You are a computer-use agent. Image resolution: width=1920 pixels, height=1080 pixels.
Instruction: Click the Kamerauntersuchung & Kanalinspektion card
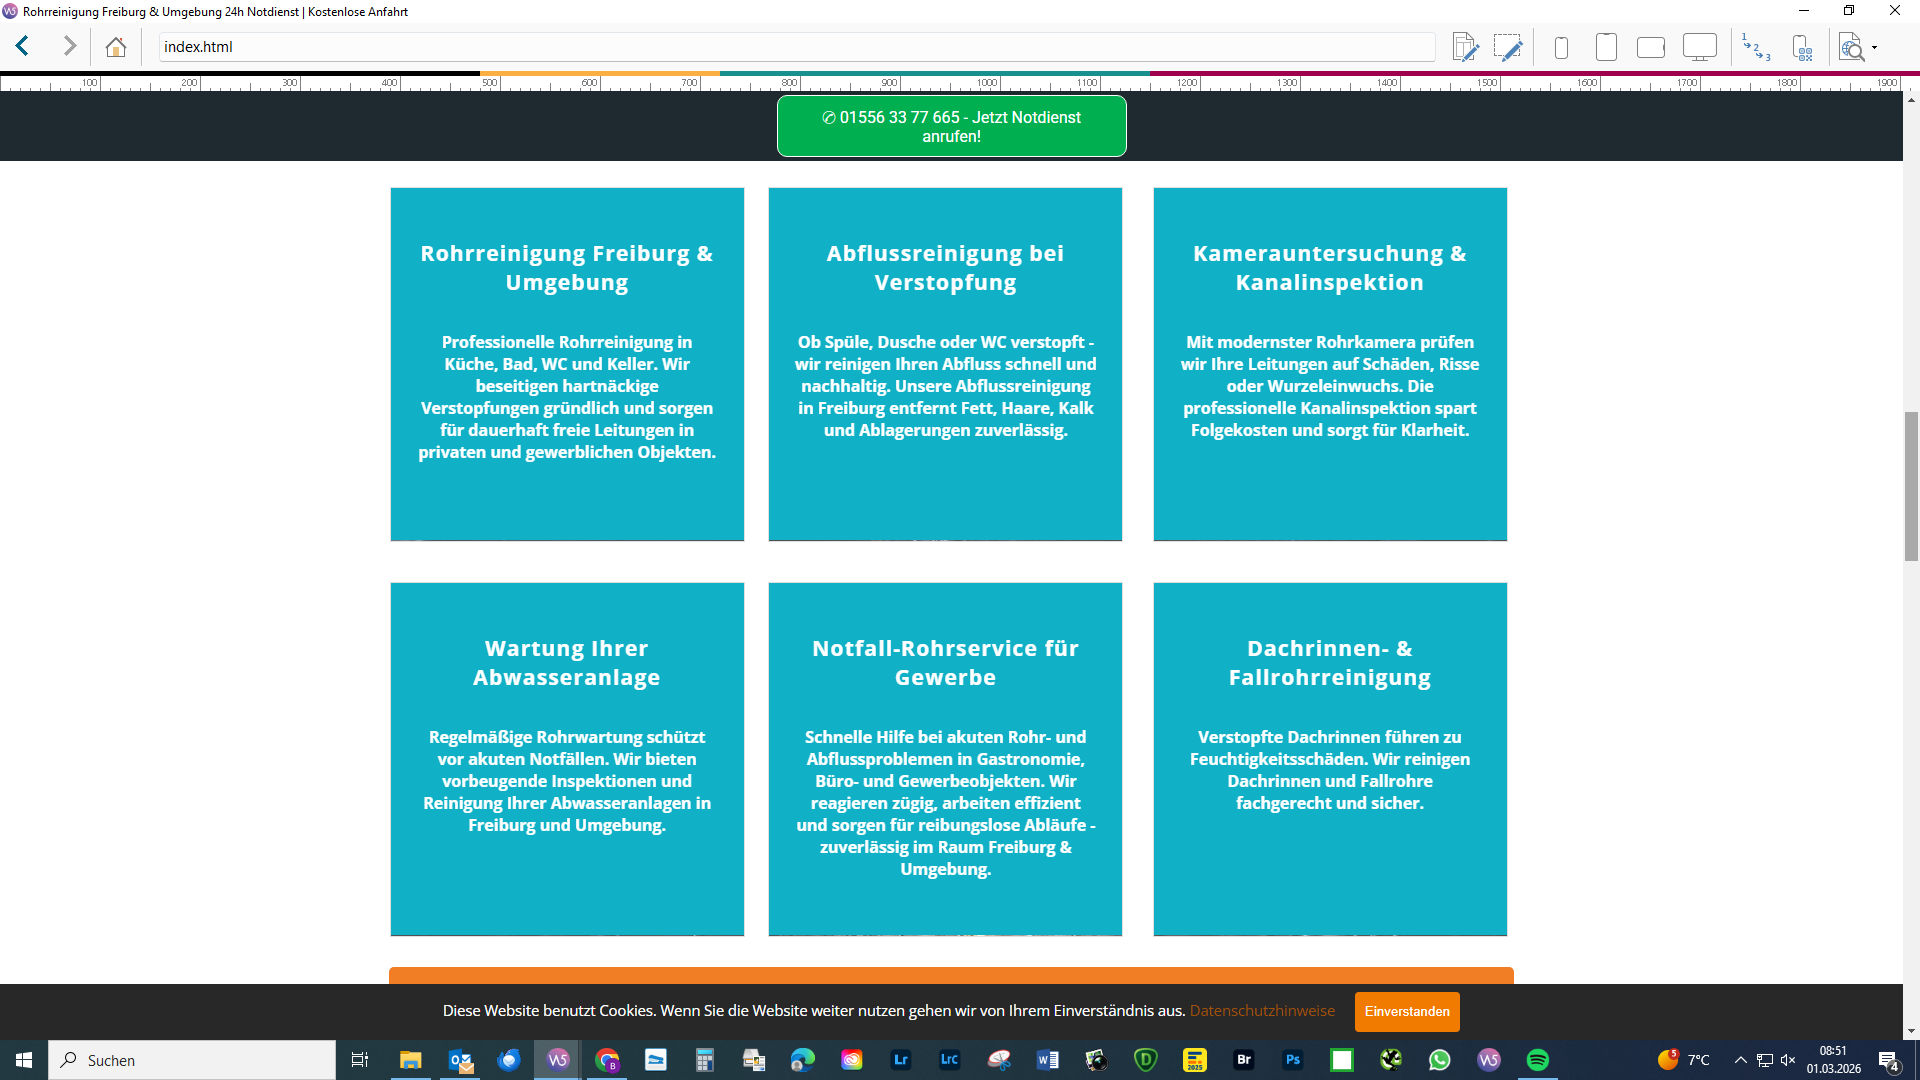tap(1329, 364)
